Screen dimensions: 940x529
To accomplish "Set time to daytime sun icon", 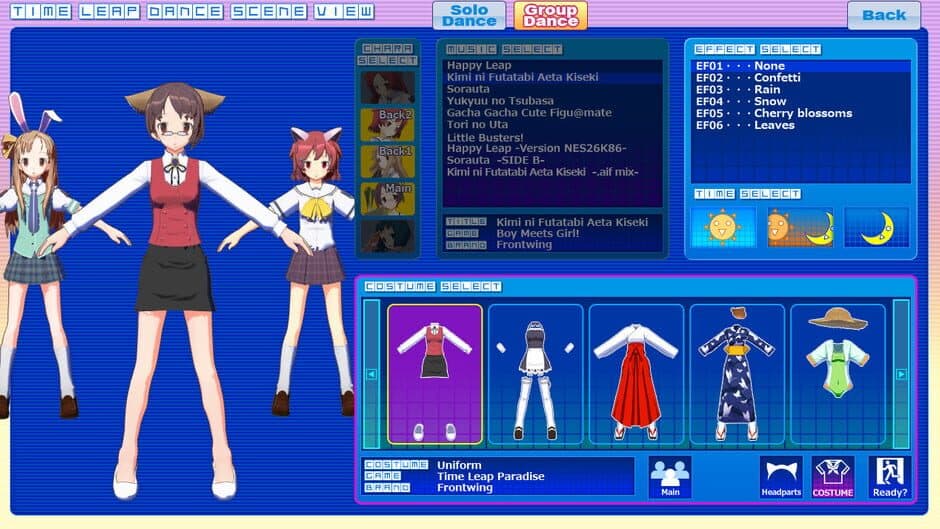I will [x=722, y=227].
